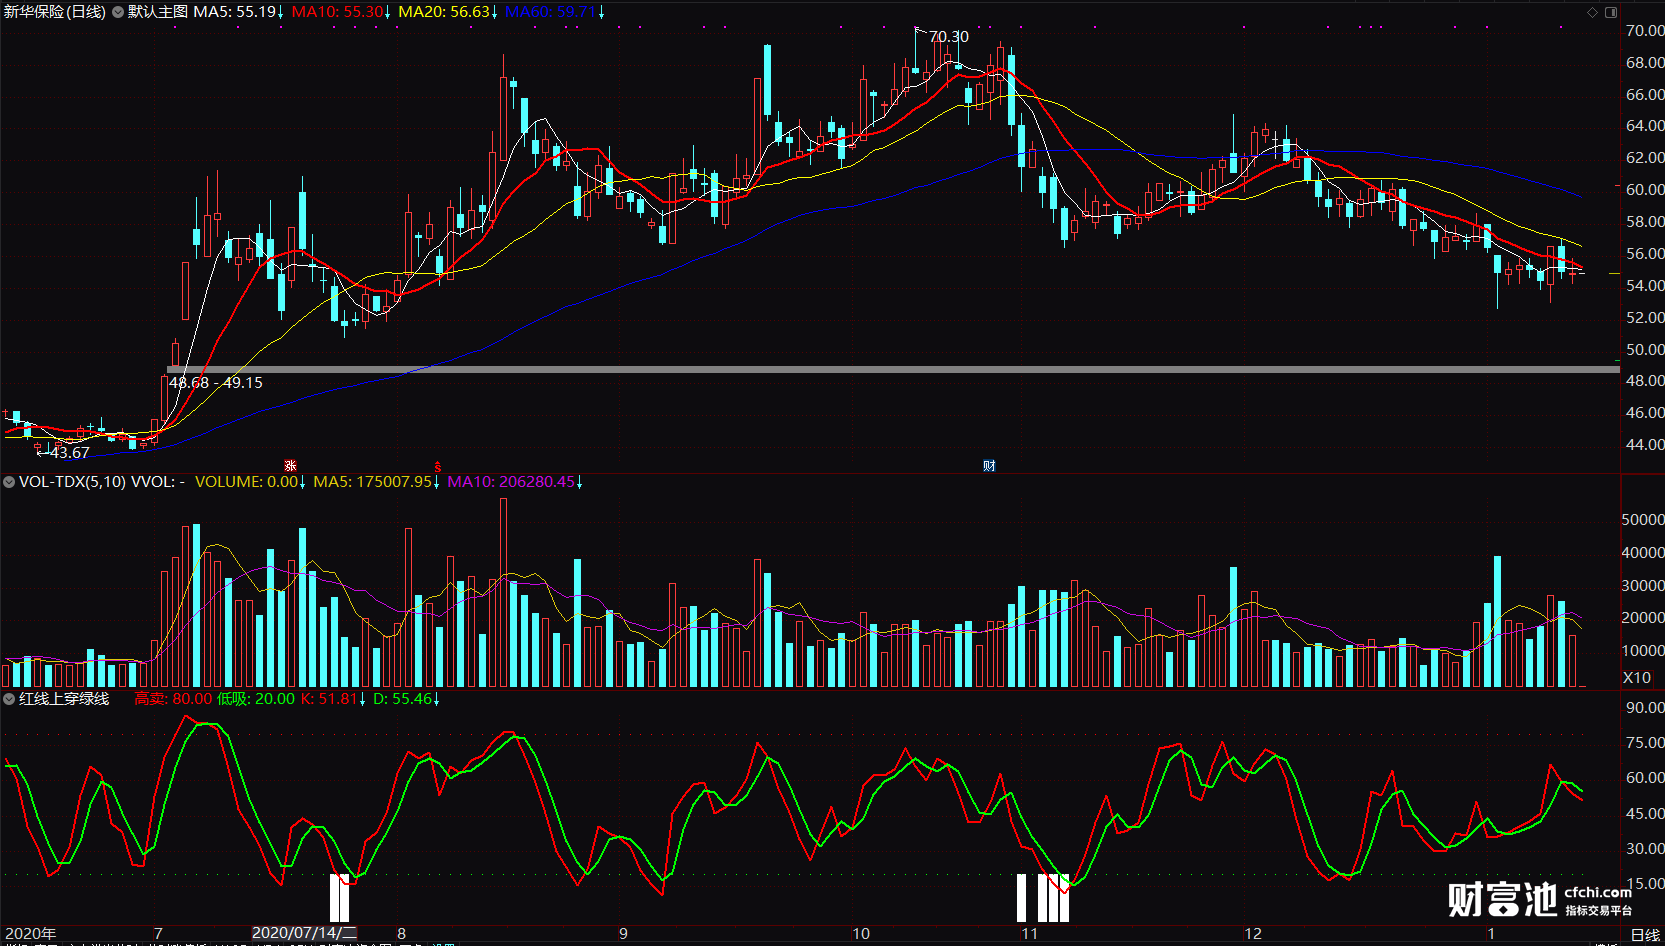Click the 50000 volume axis label
Viewport: 1665px width, 946px height.
pyautogui.click(x=1643, y=520)
